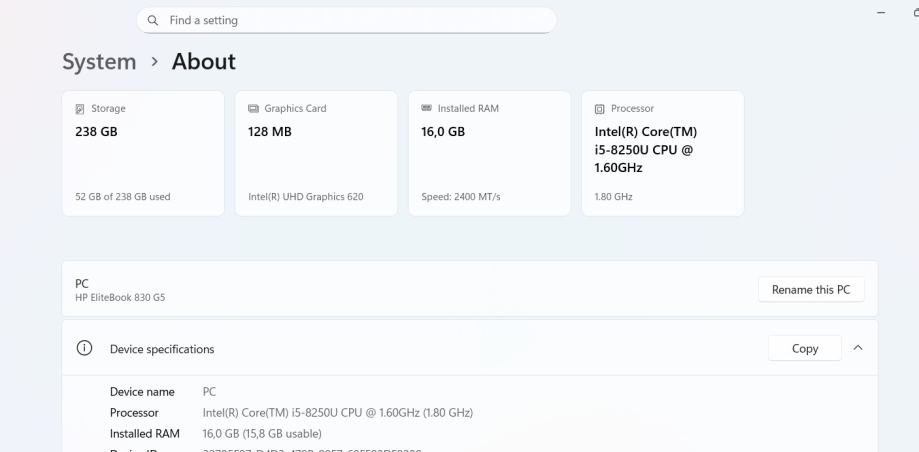Viewport: 919px width, 452px height.
Task: Select '52 GB of 238 GB used' text
Action: tap(123, 197)
